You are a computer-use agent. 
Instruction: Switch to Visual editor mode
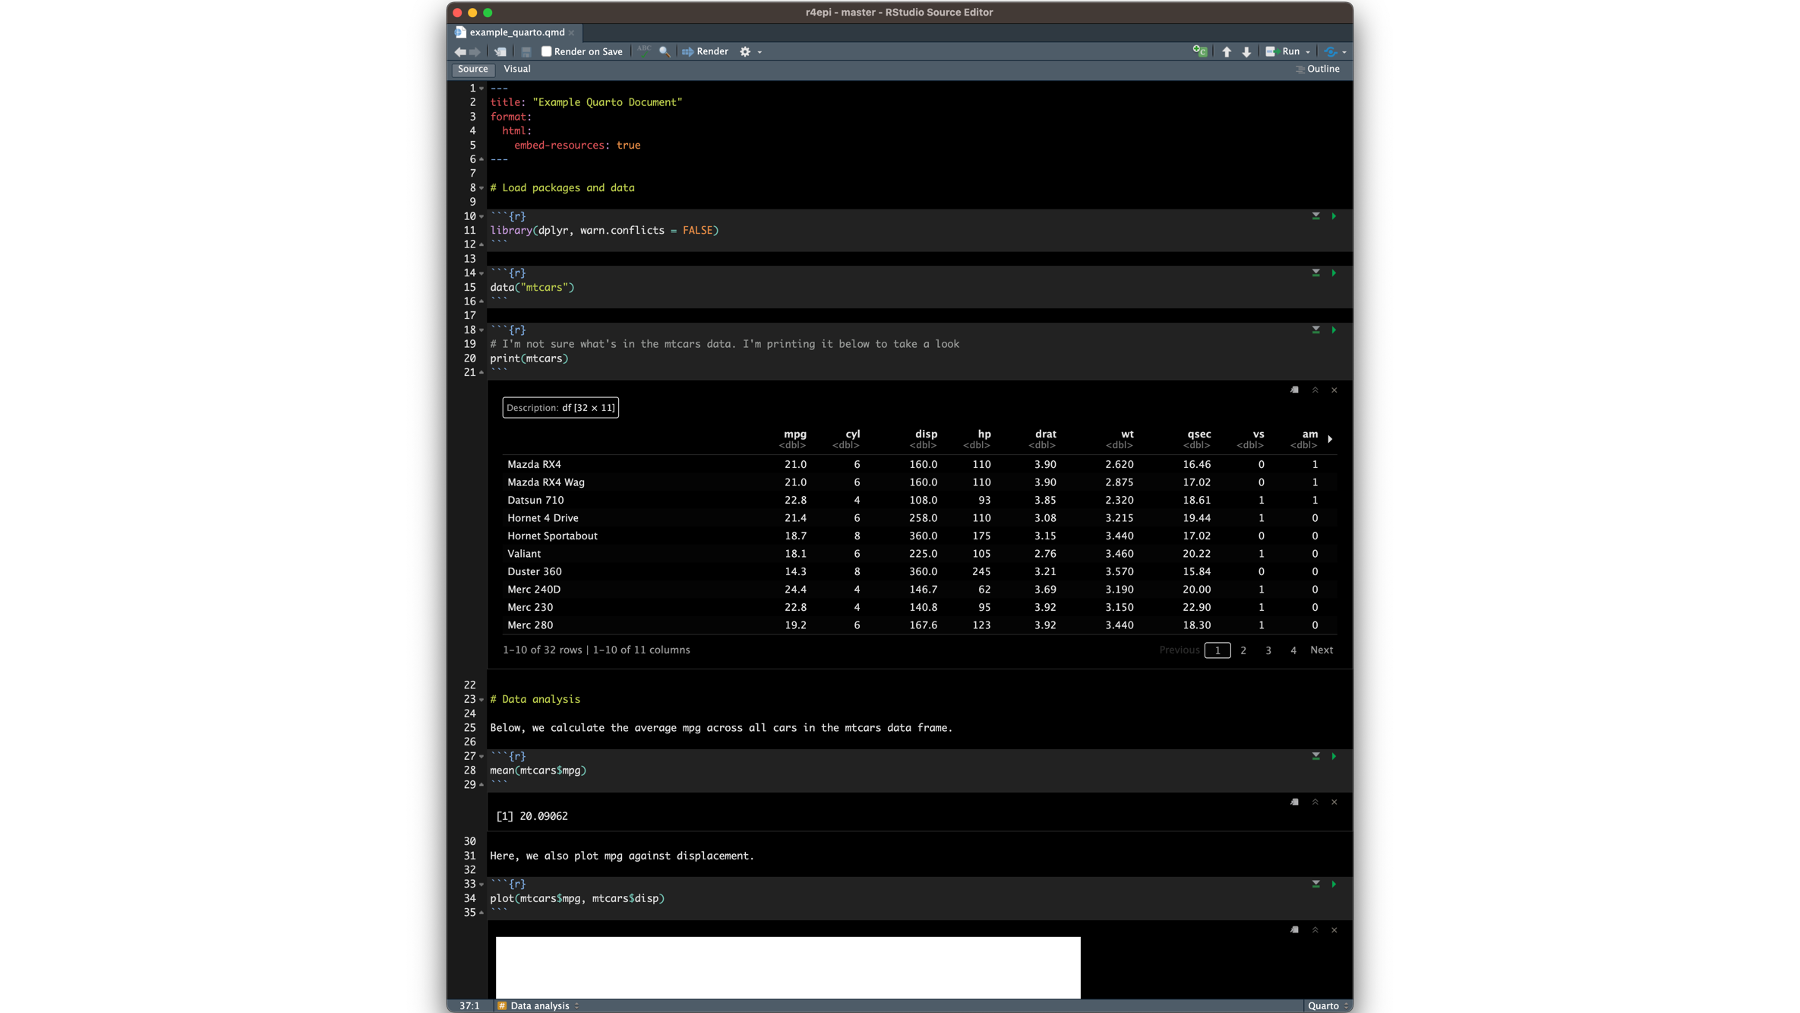point(517,69)
